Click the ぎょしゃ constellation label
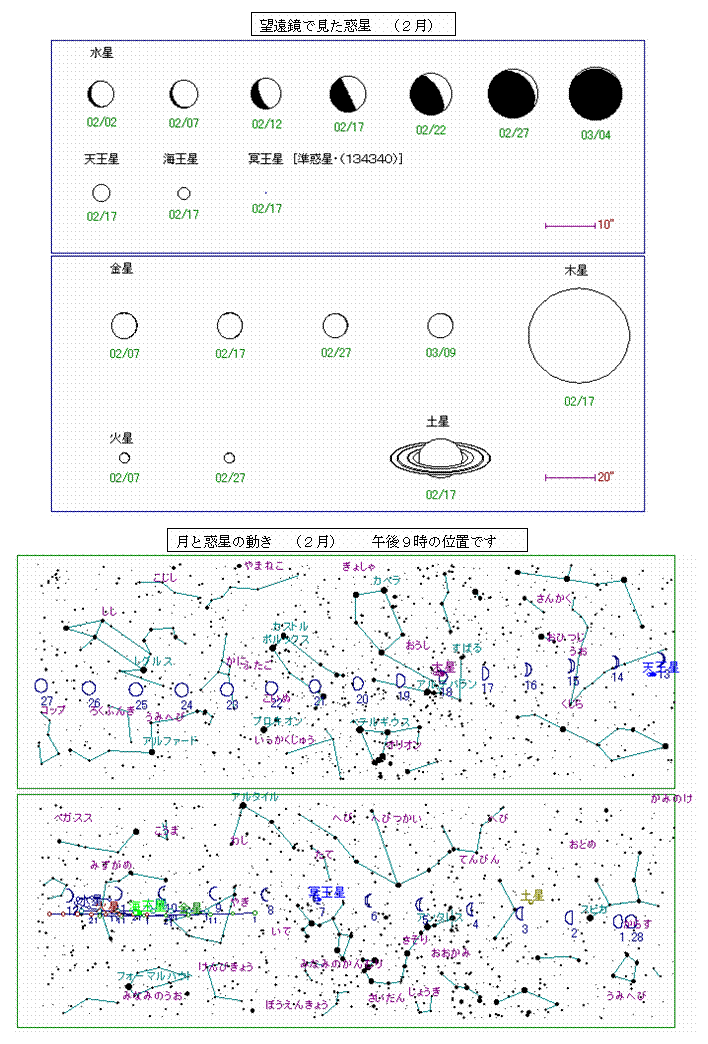708x1044 pixels. [358, 566]
